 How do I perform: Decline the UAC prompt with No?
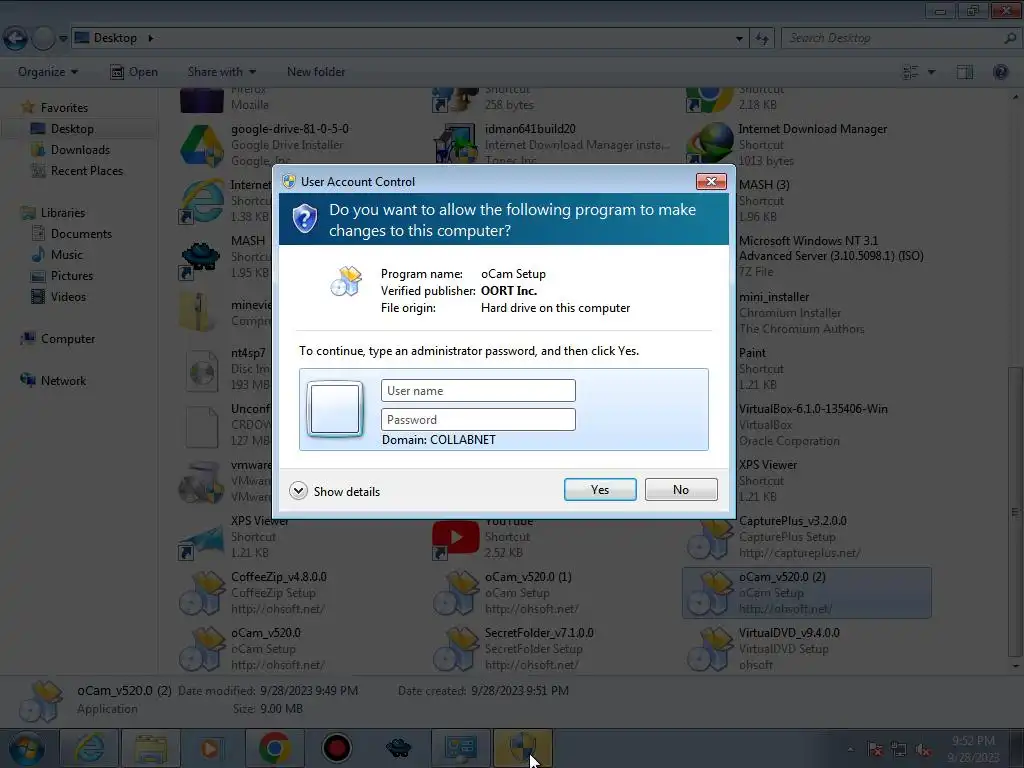680,490
